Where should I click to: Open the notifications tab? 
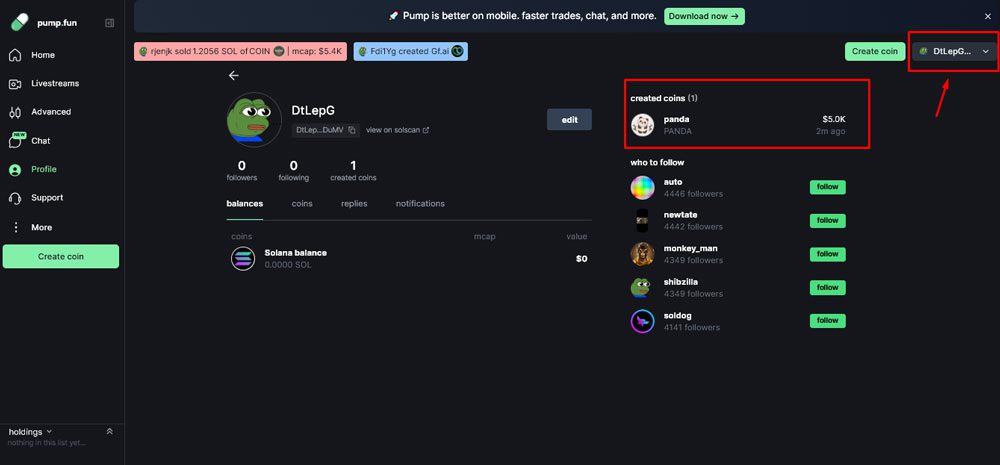pos(420,204)
